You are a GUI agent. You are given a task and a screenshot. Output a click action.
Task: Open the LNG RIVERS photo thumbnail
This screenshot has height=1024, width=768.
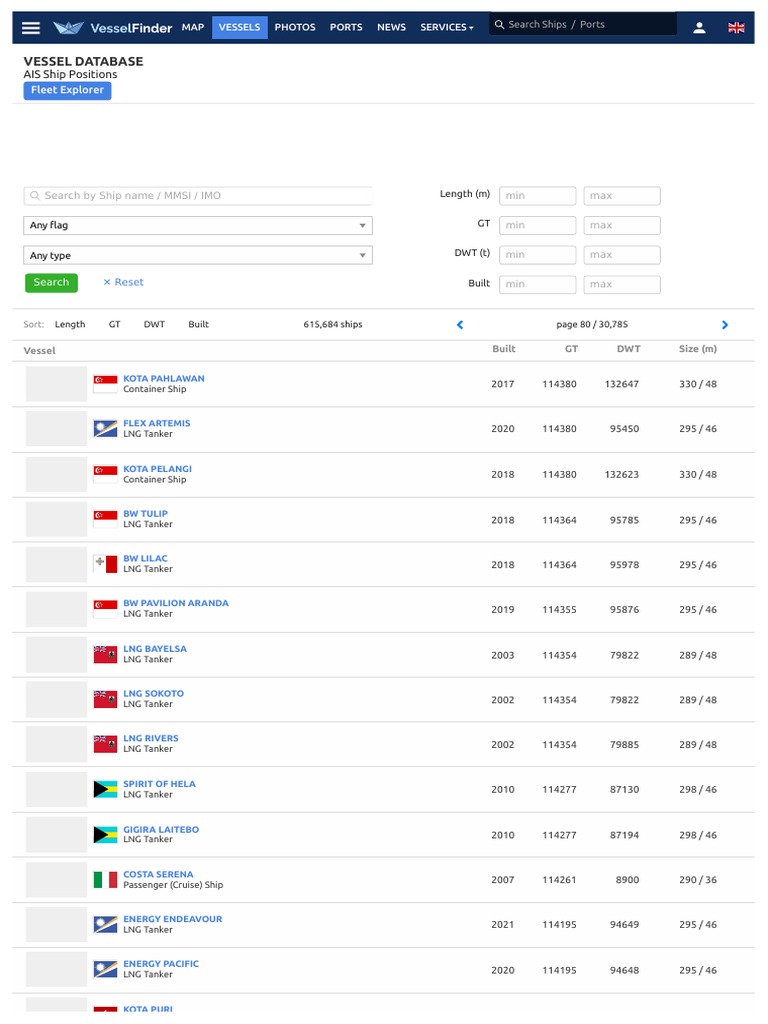pos(56,744)
